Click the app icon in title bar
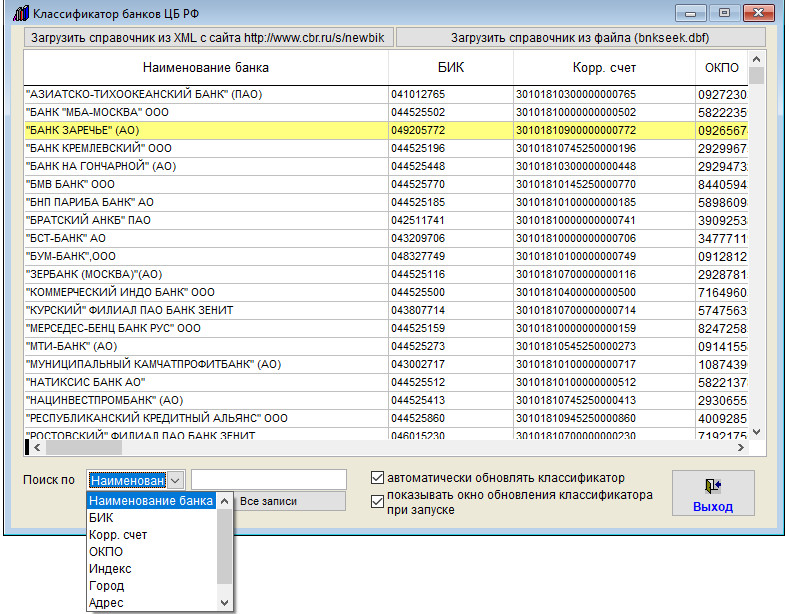Image resolution: width=789 pixels, height=614 pixels. pyautogui.click(x=20, y=15)
